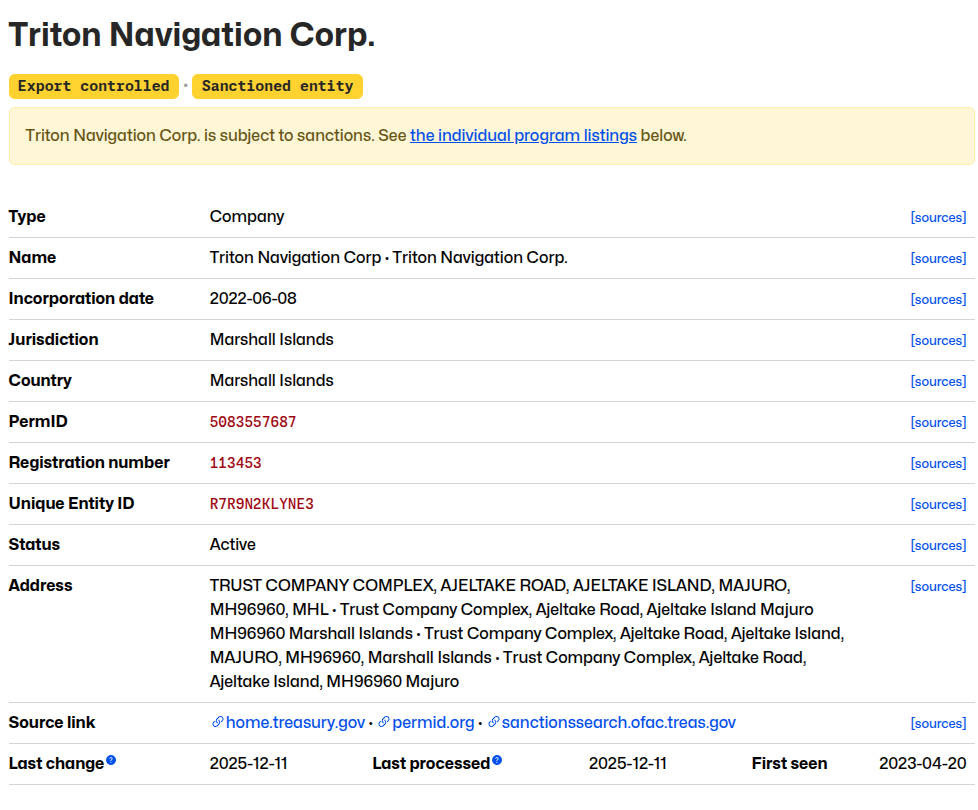Click link icon before home.treasury.gov
Viewport: 978px width, 810px height.
click(x=217, y=723)
